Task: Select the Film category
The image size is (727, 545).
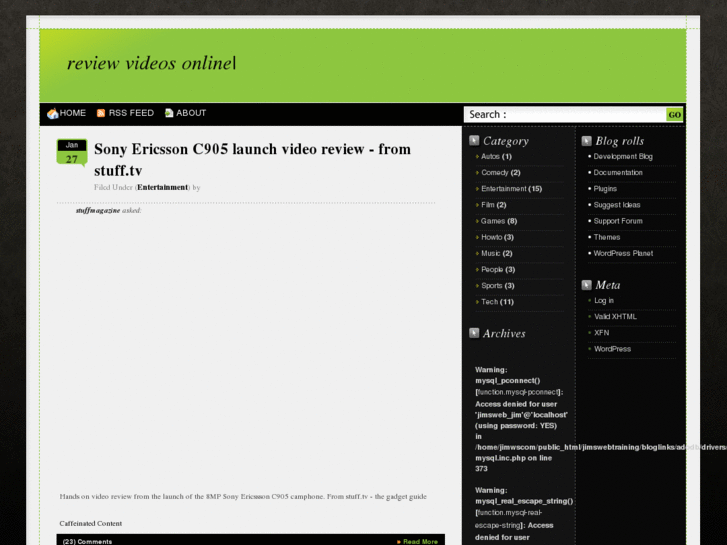Action: (488, 205)
